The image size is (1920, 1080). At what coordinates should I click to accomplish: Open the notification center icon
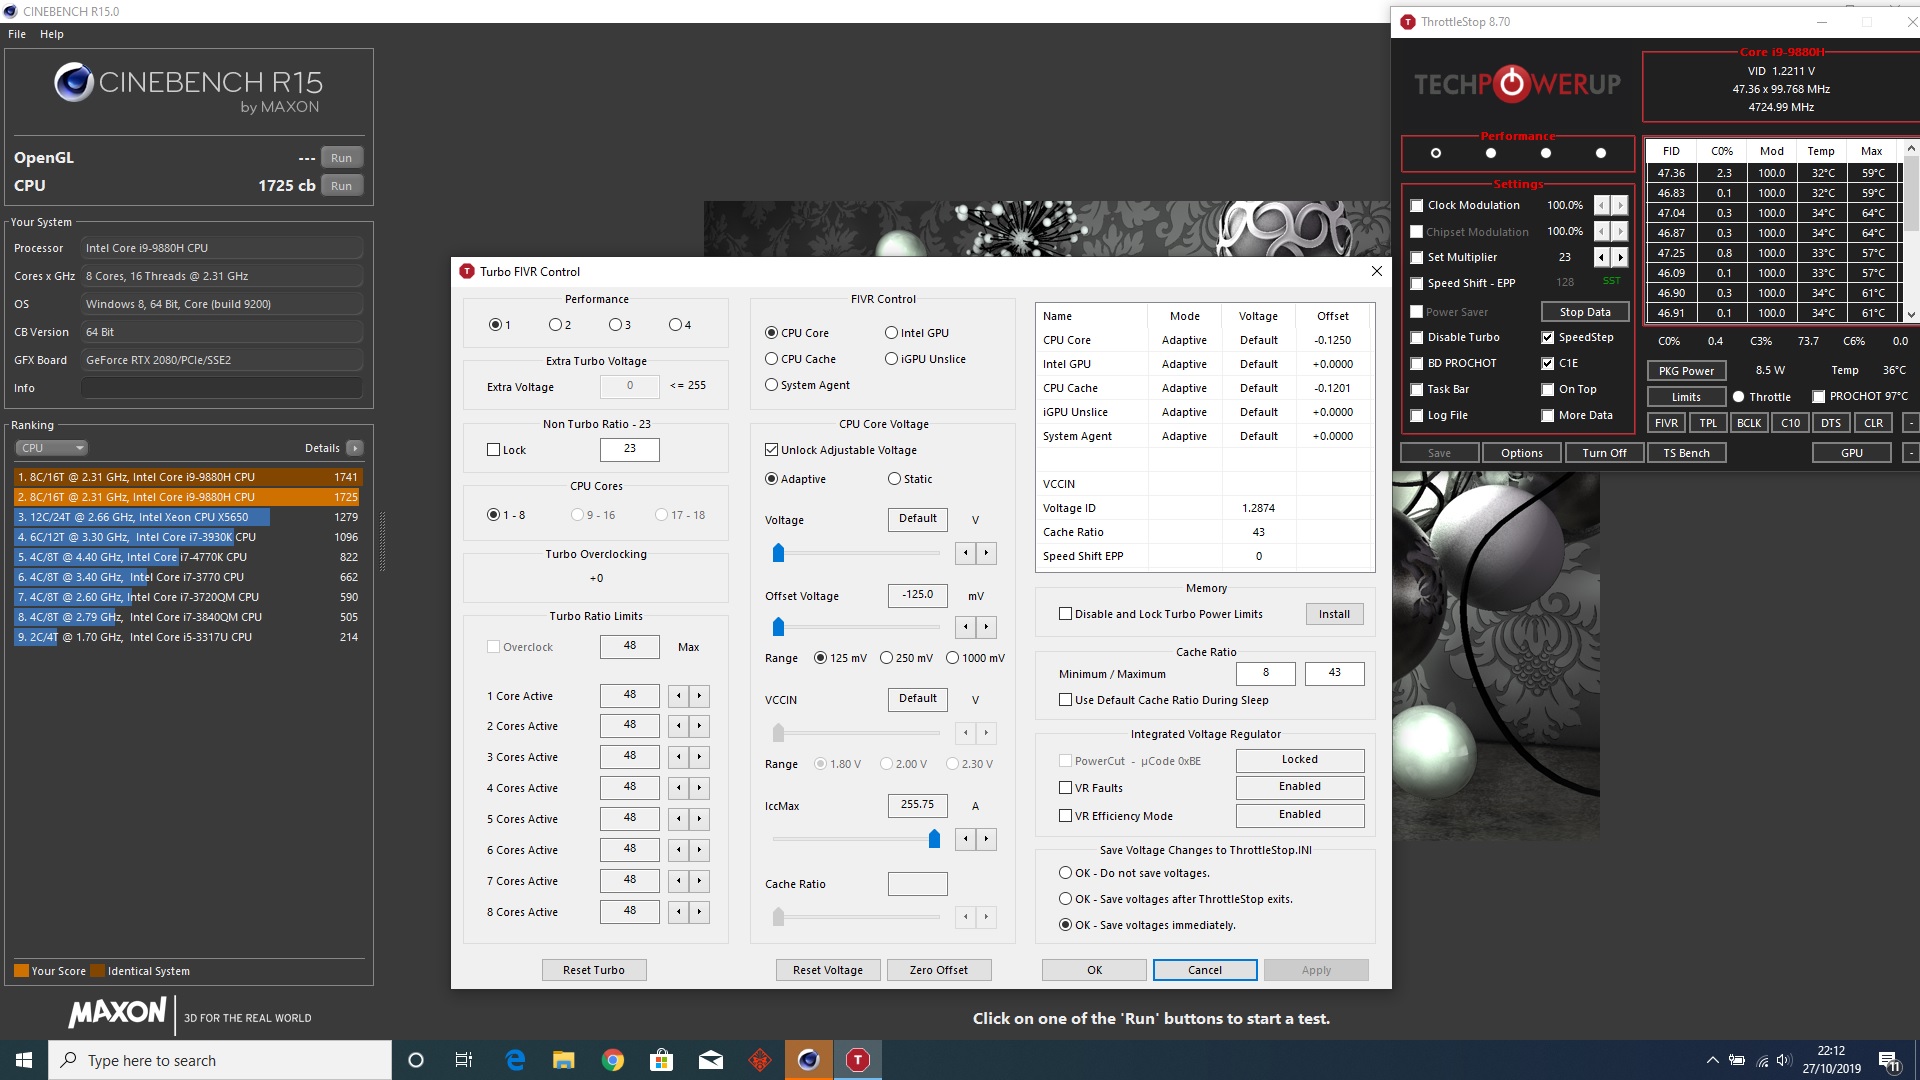1889,1060
